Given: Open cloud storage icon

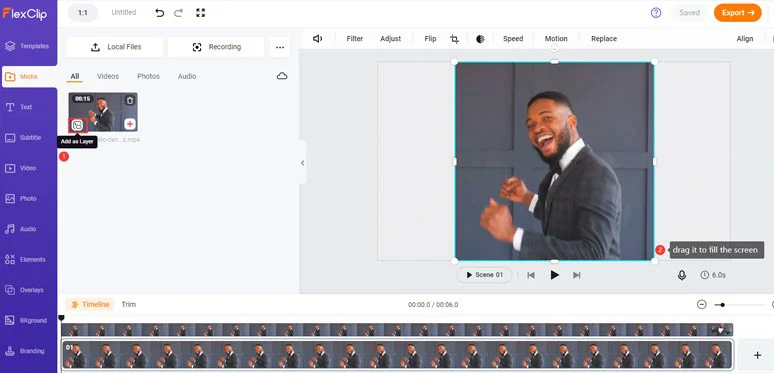Looking at the screenshot, I should point(282,76).
